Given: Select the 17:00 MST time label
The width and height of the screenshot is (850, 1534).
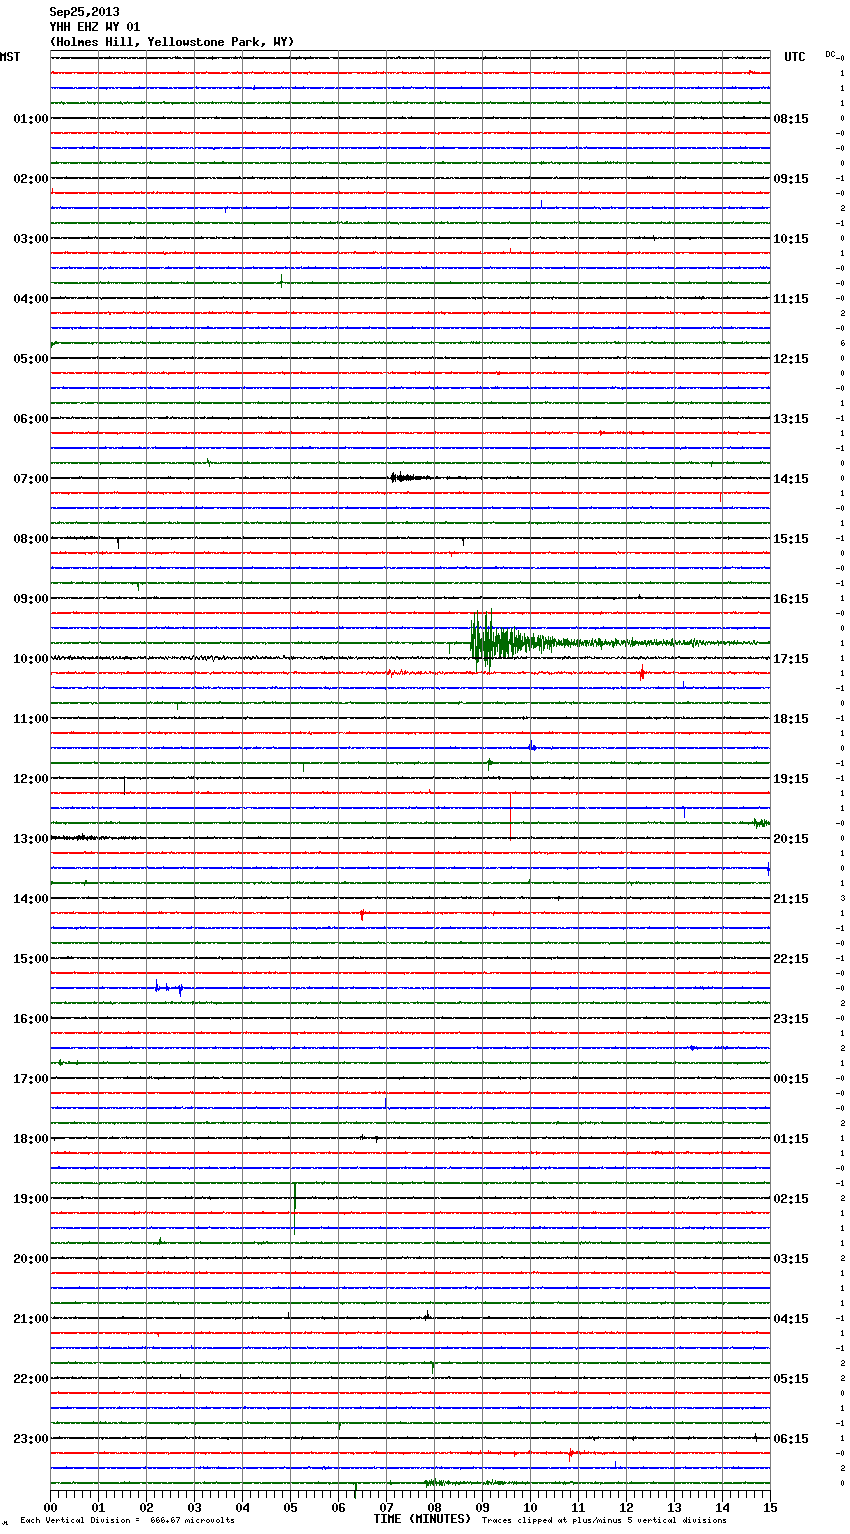Looking at the screenshot, I should 31,1079.
